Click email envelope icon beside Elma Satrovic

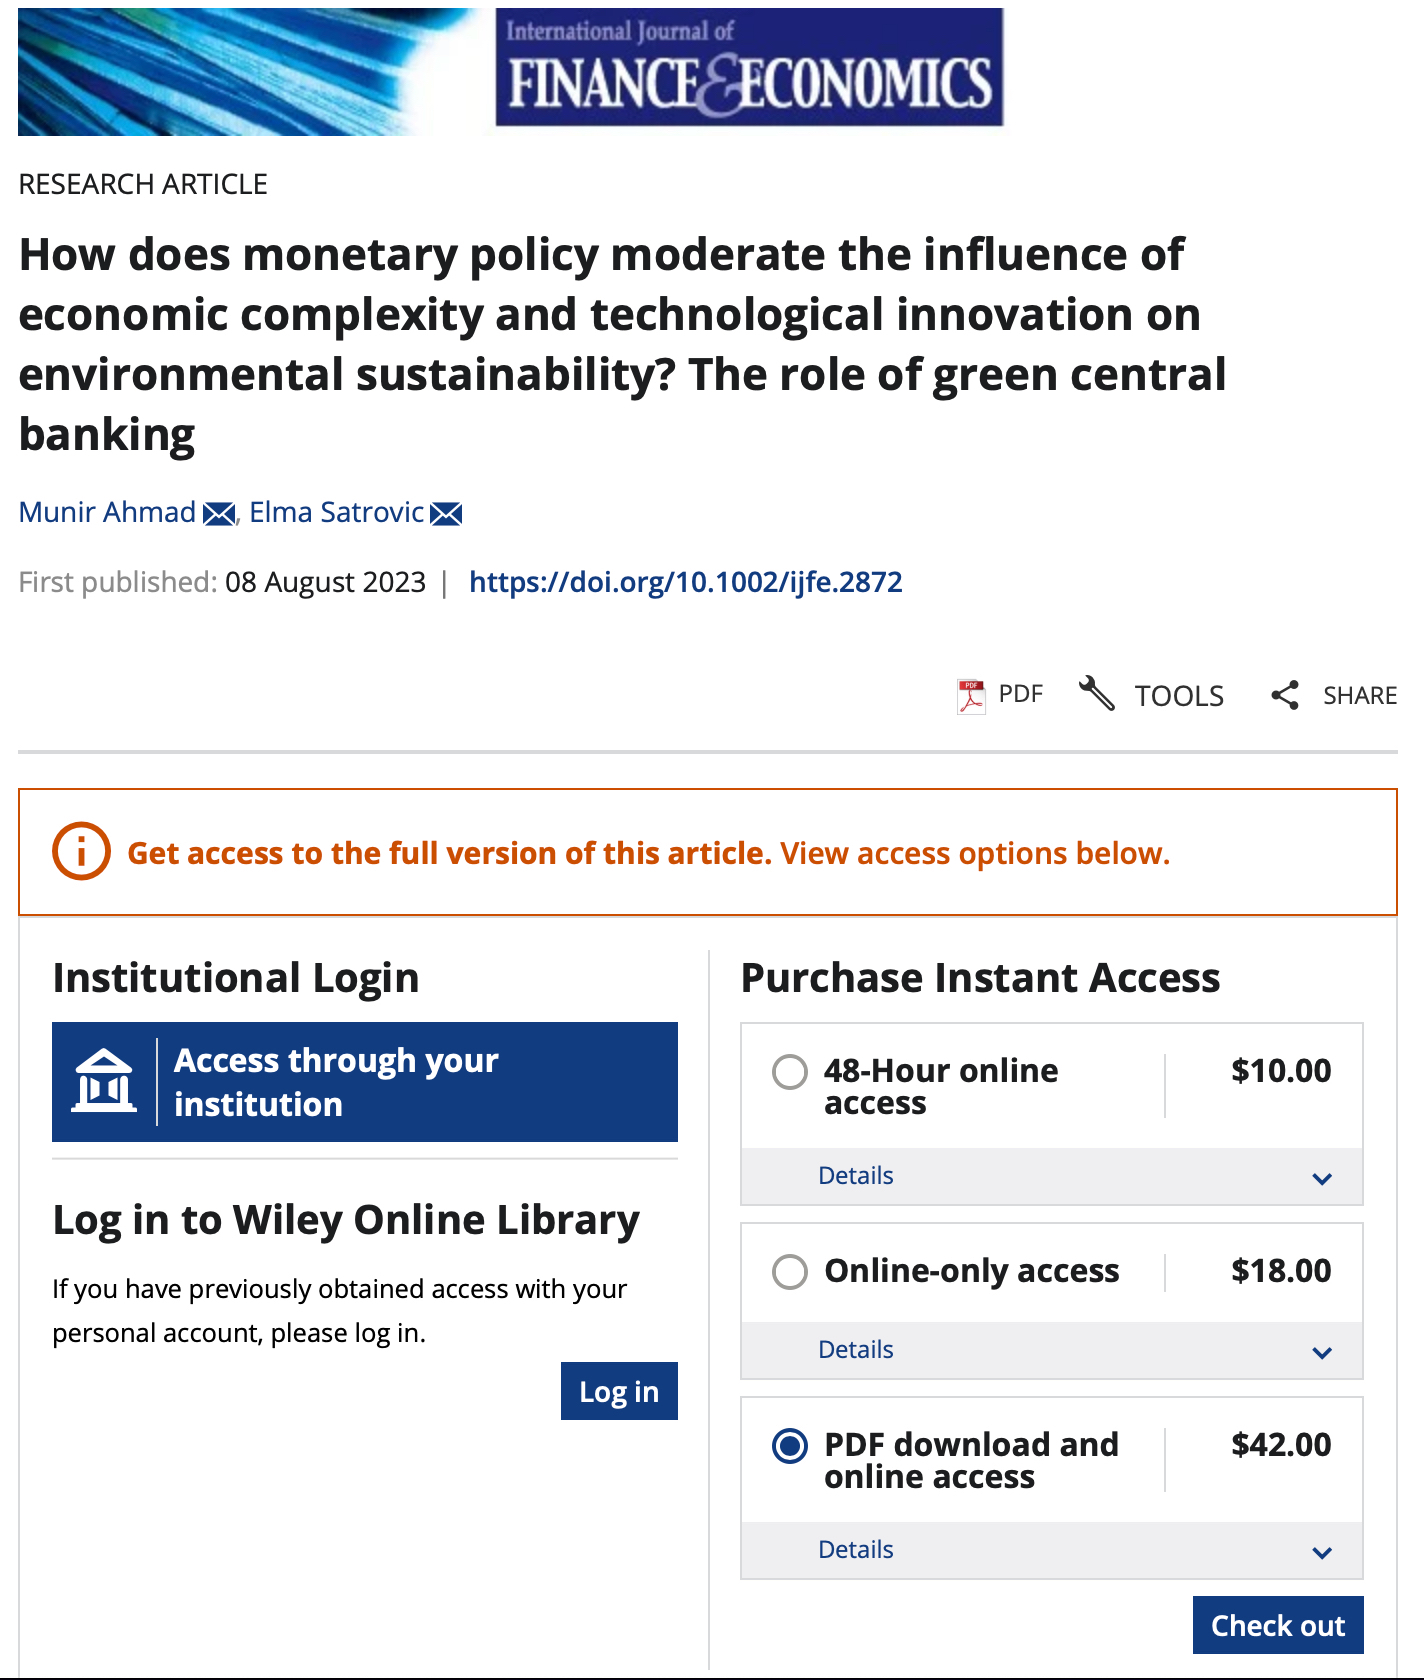click(446, 514)
